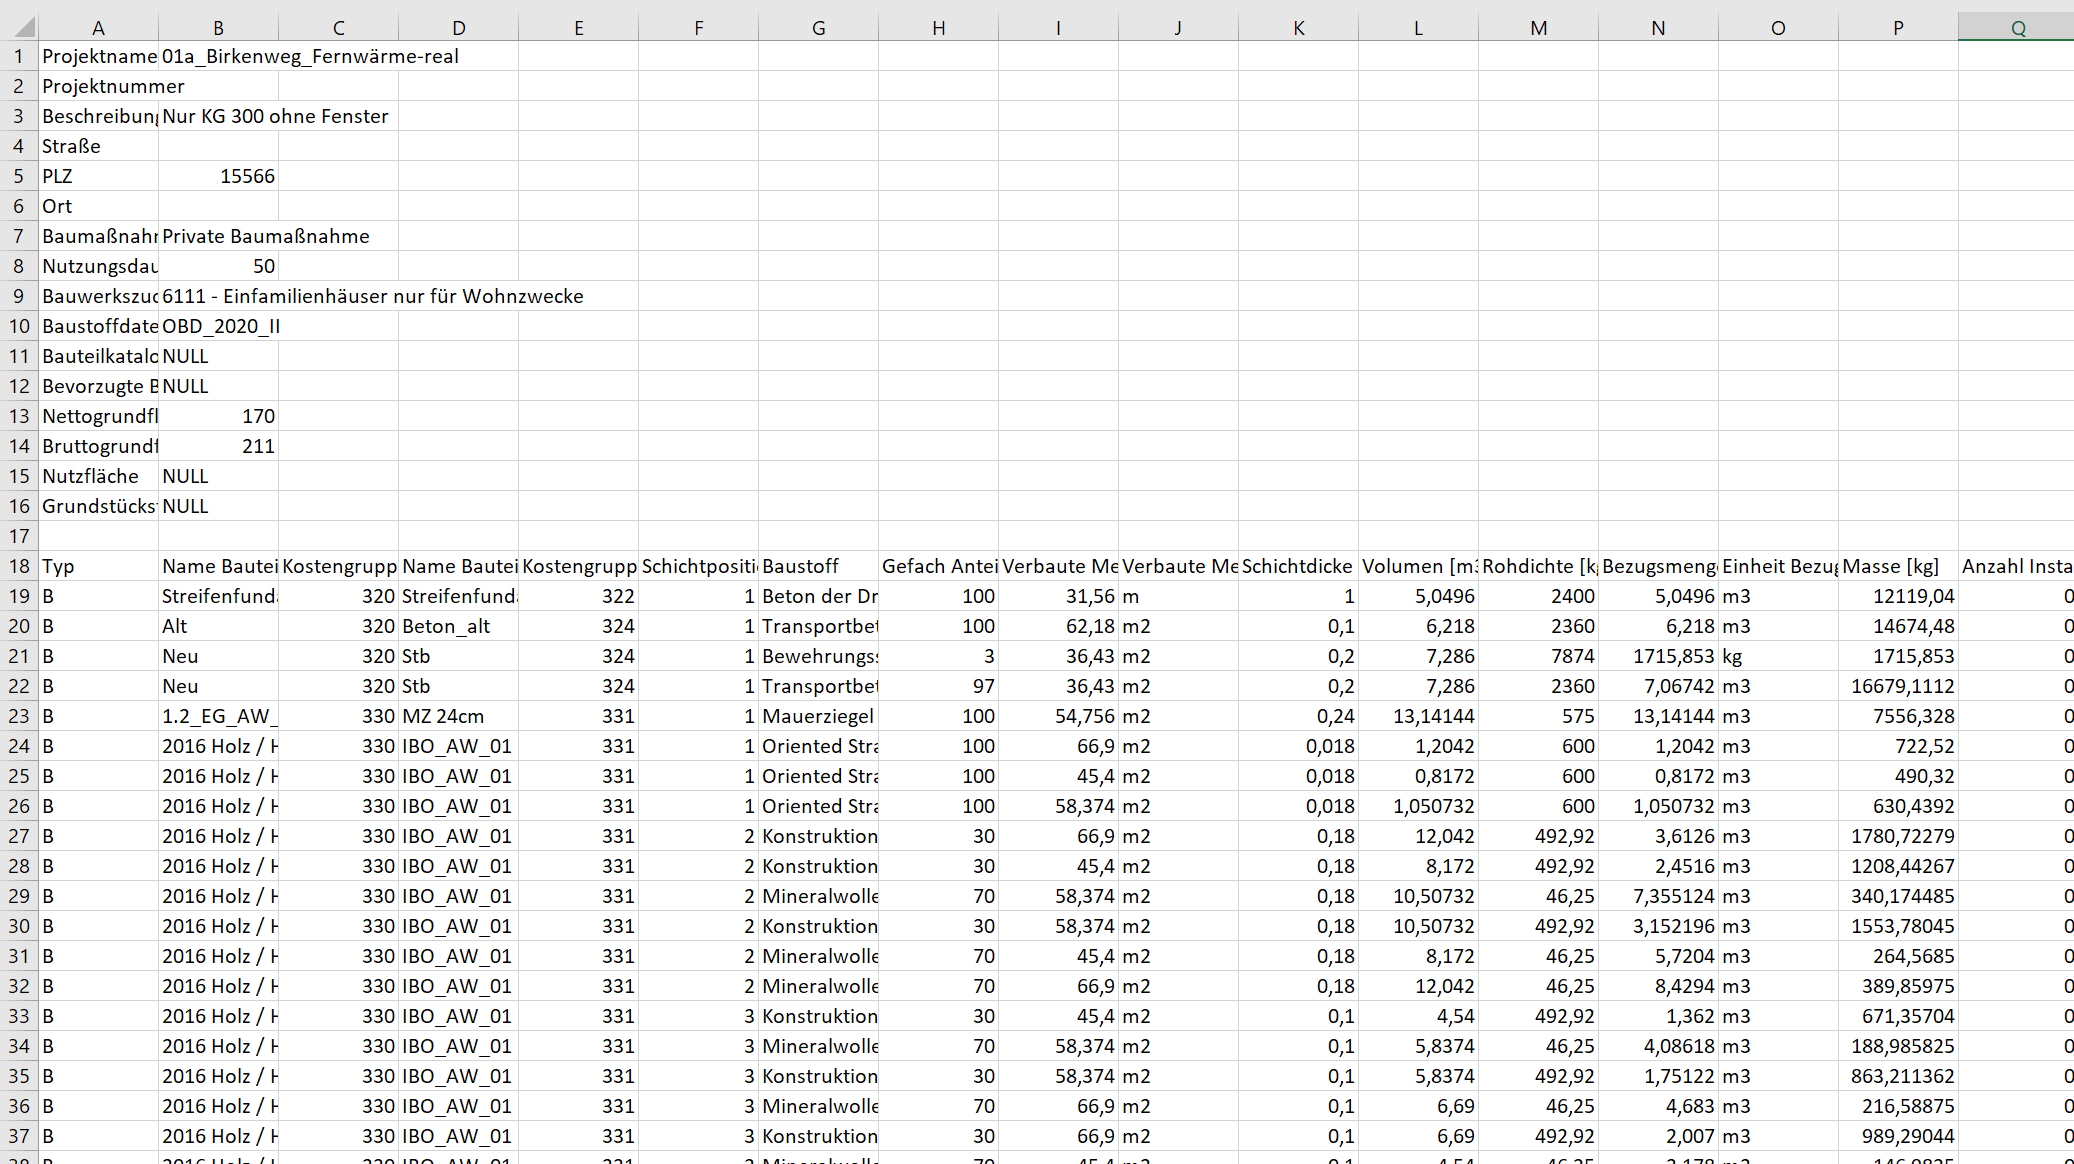Select mass value 264,5685
The height and width of the screenshot is (1164, 2074).
coord(1898,956)
